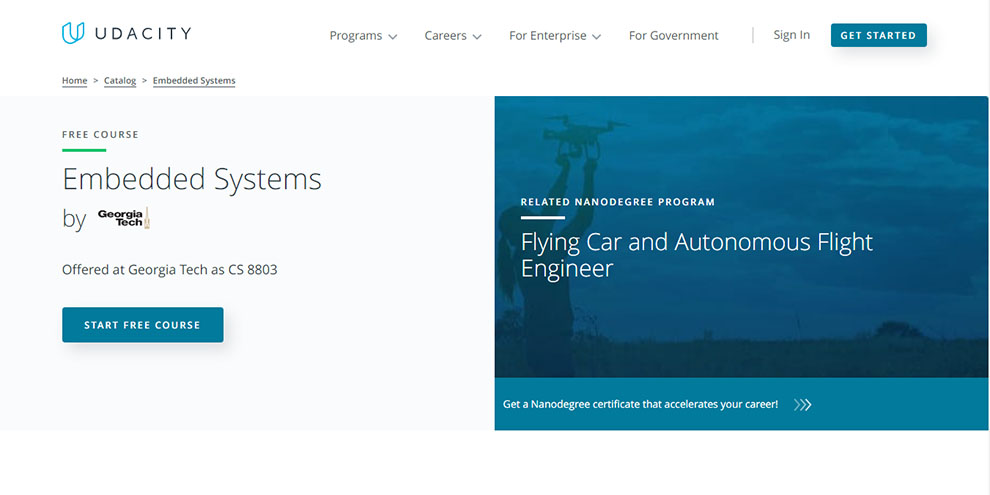Click Get a Nanodegree certificate banner text
The image size is (990, 495).
coord(640,404)
